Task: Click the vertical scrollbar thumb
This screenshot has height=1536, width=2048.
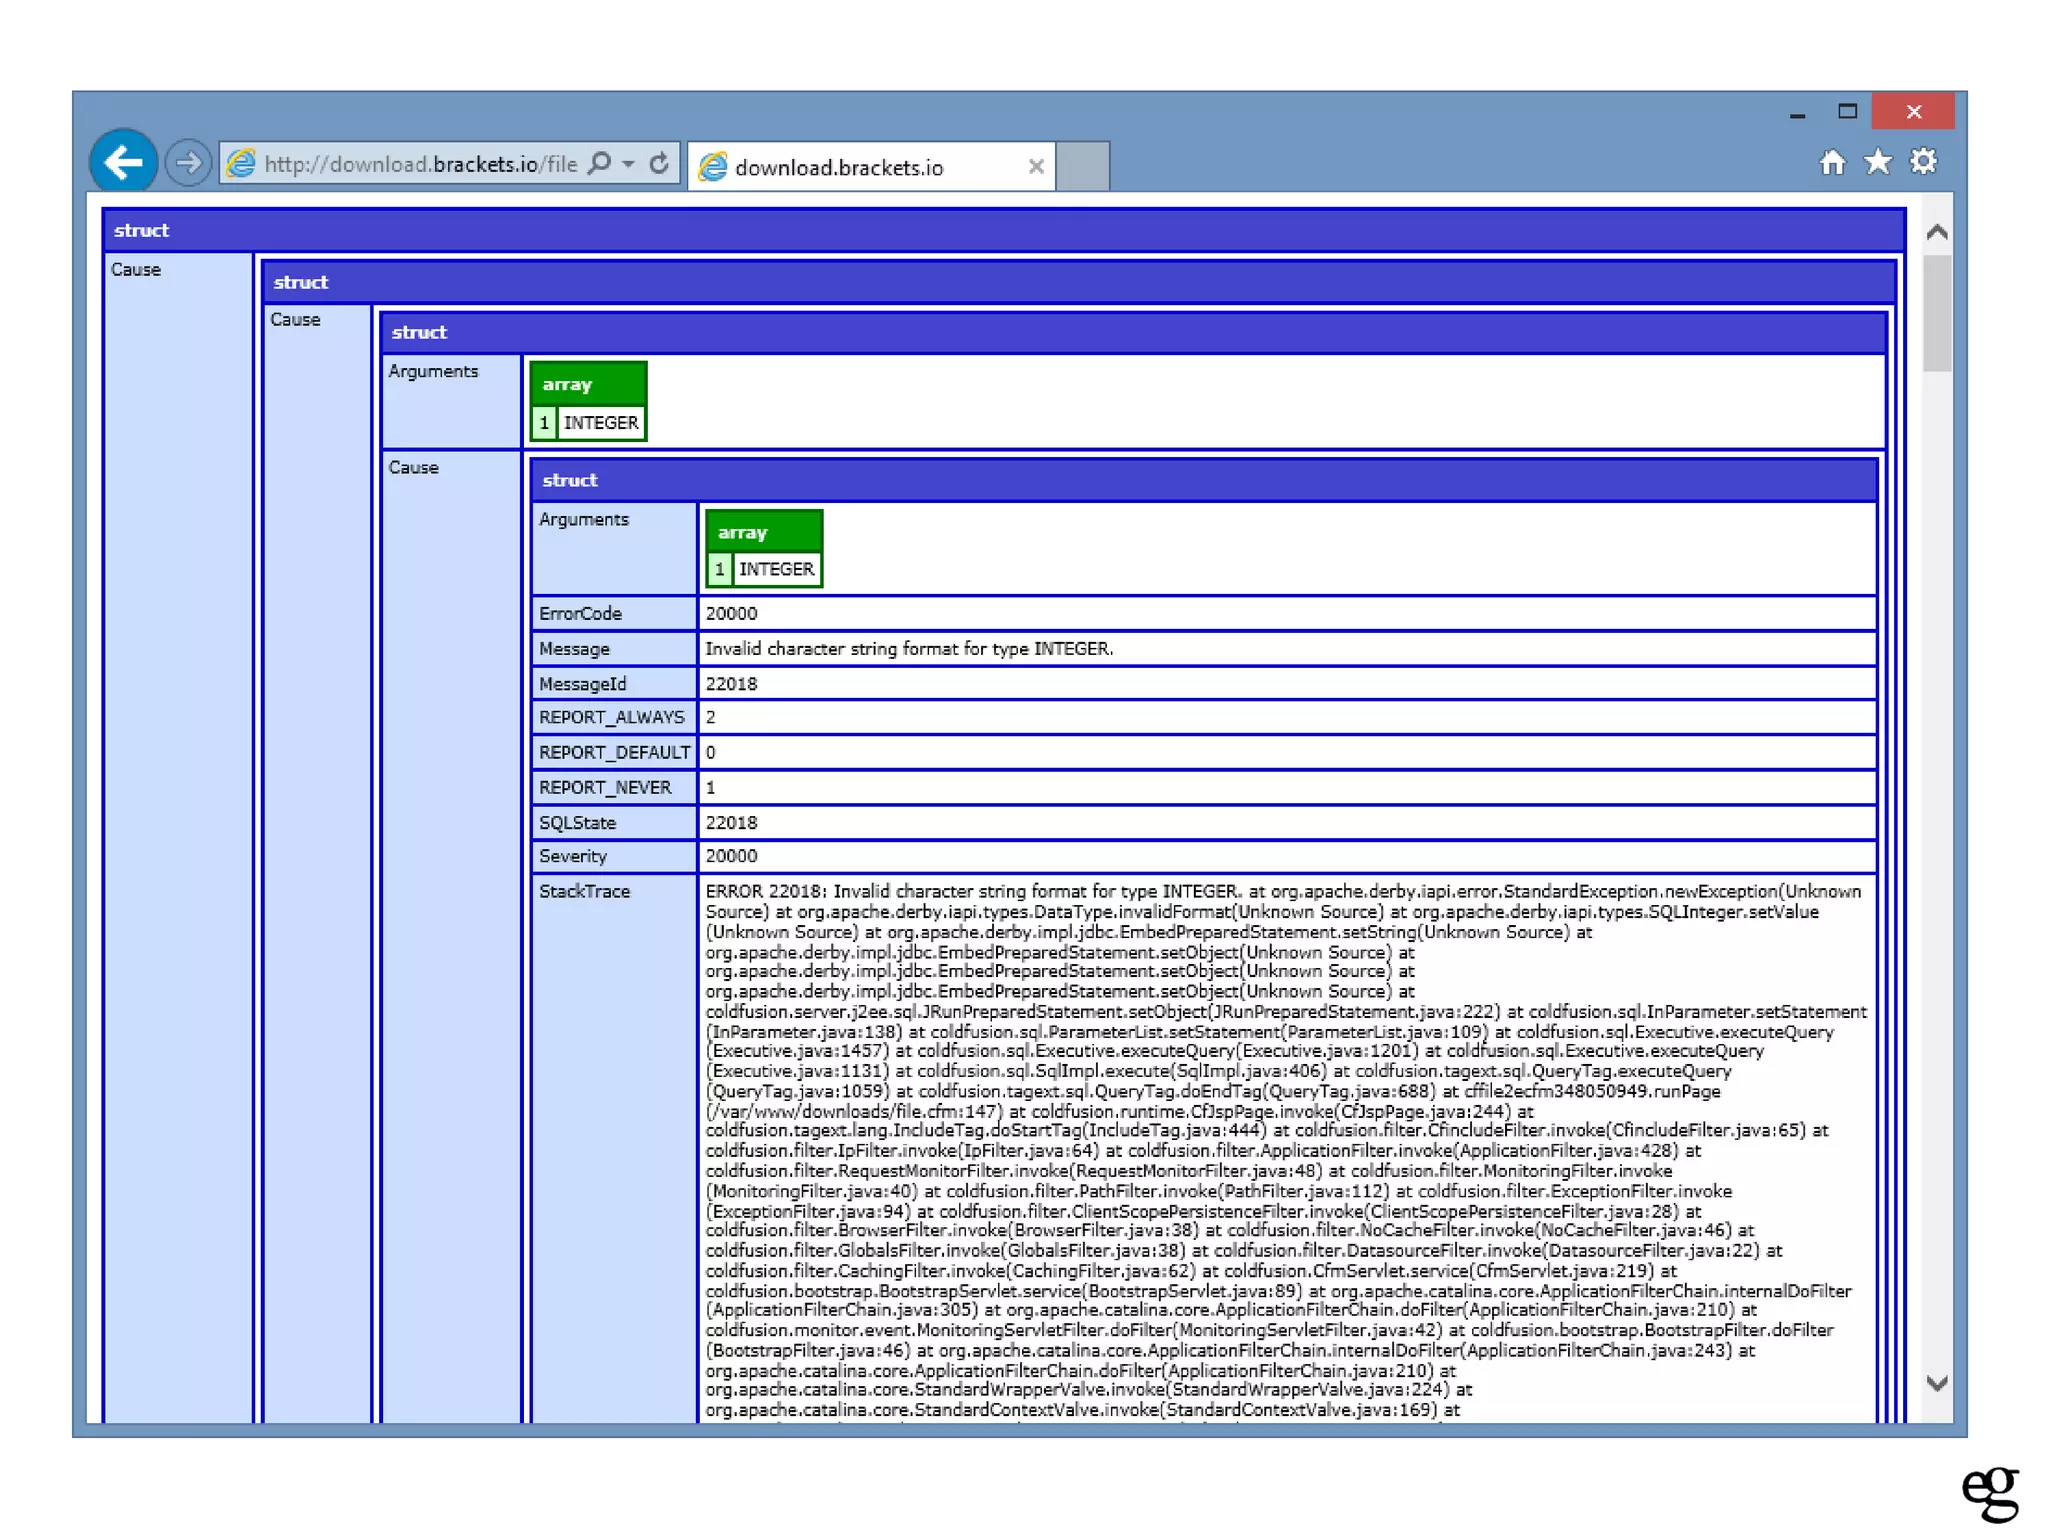Action: (x=1937, y=312)
